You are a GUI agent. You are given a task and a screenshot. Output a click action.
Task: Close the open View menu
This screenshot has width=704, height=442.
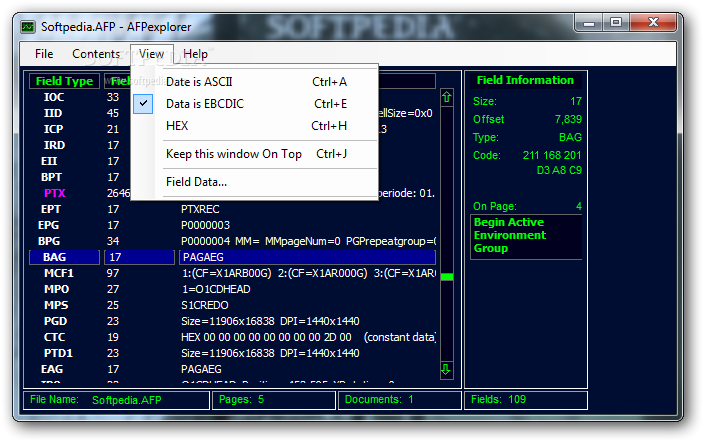pos(151,54)
